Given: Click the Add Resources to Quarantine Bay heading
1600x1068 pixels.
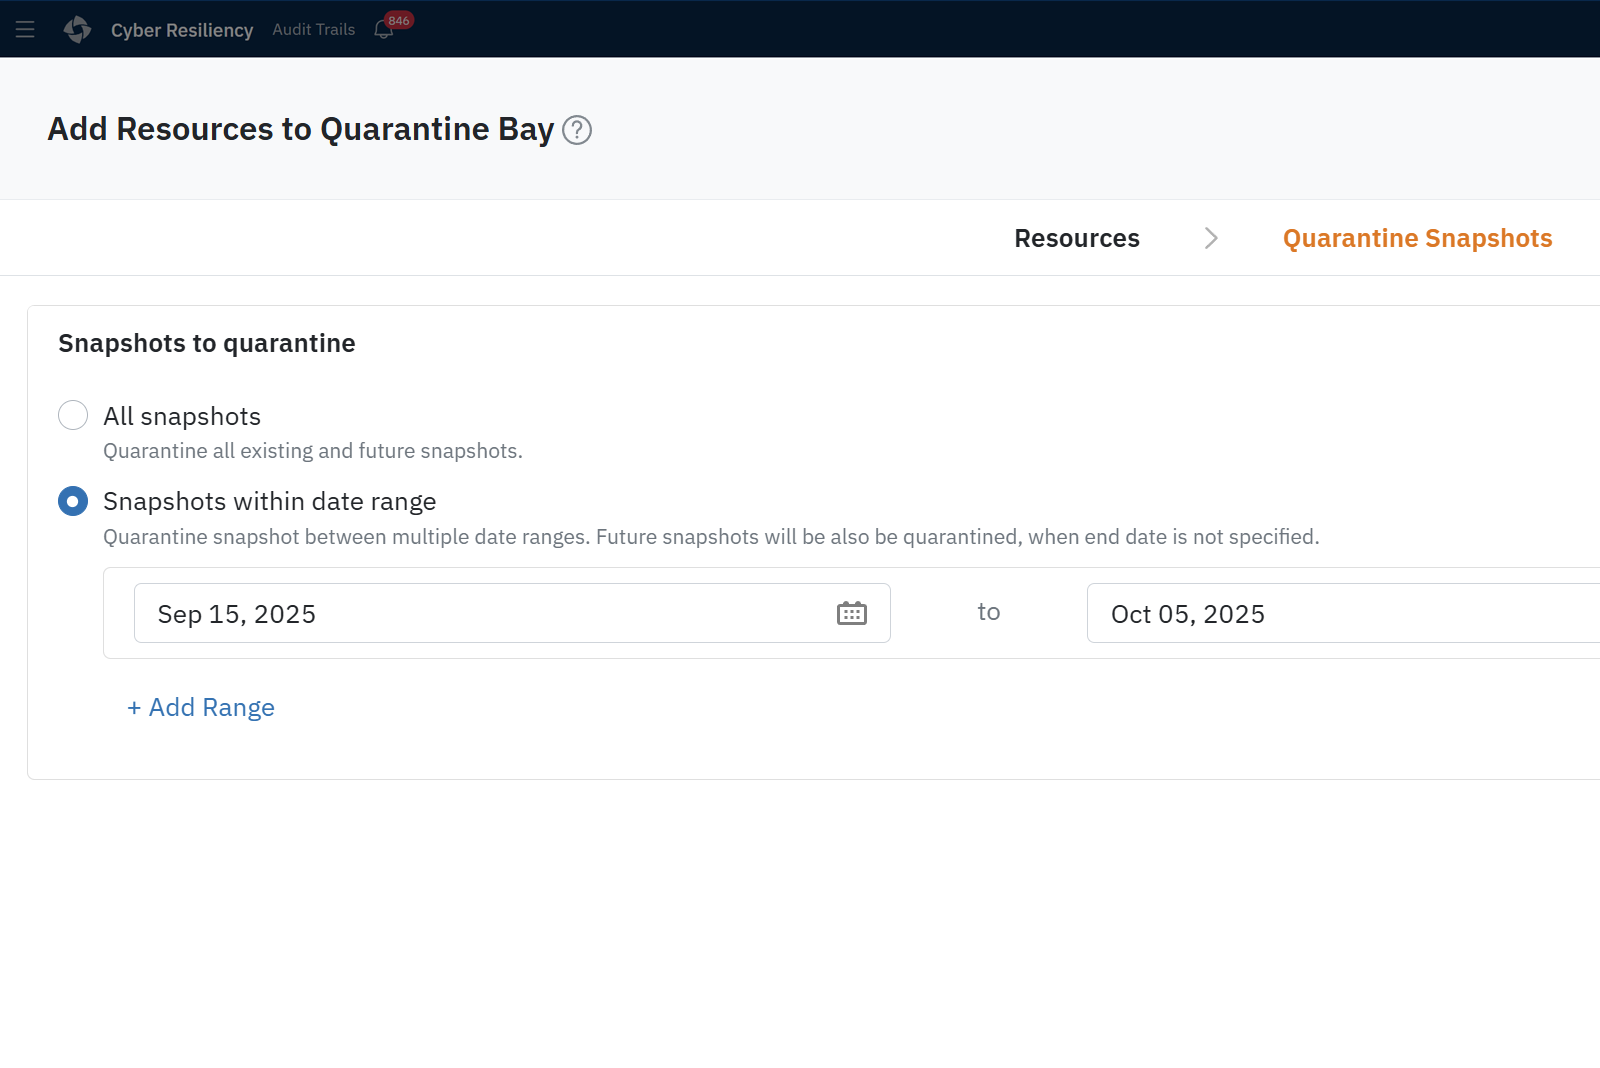Looking at the screenshot, I should 301,129.
